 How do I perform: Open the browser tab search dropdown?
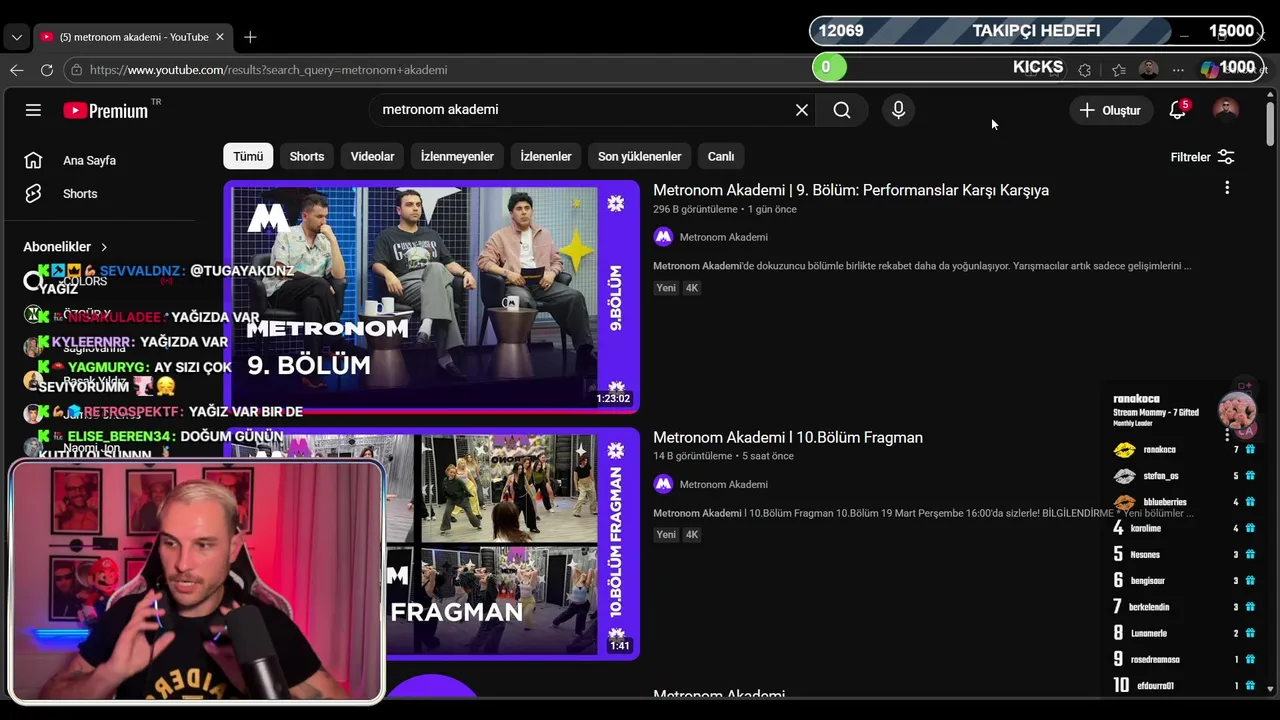point(16,37)
